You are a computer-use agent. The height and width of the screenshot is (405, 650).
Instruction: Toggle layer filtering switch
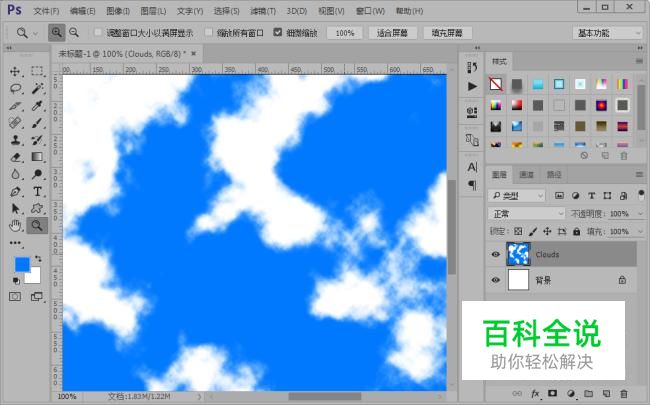[x=641, y=195]
